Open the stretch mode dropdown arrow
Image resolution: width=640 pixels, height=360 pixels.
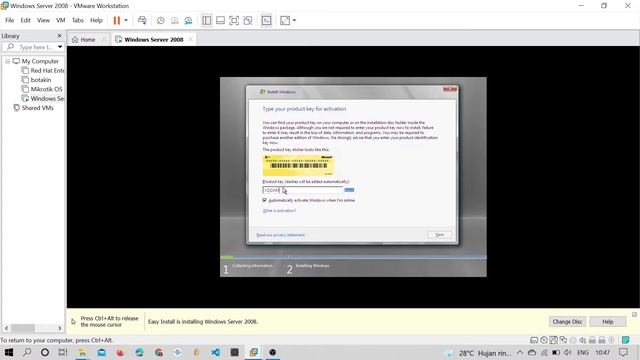pos(294,20)
